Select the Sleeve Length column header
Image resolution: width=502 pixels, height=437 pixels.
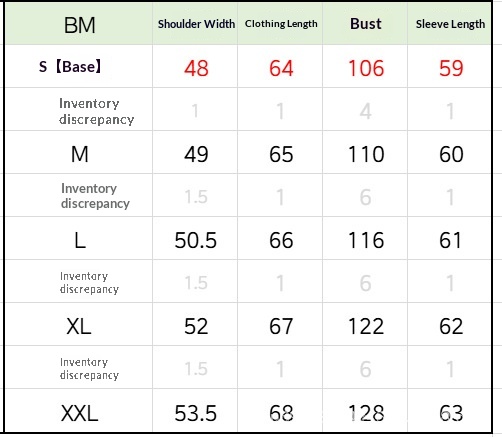point(450,24)
